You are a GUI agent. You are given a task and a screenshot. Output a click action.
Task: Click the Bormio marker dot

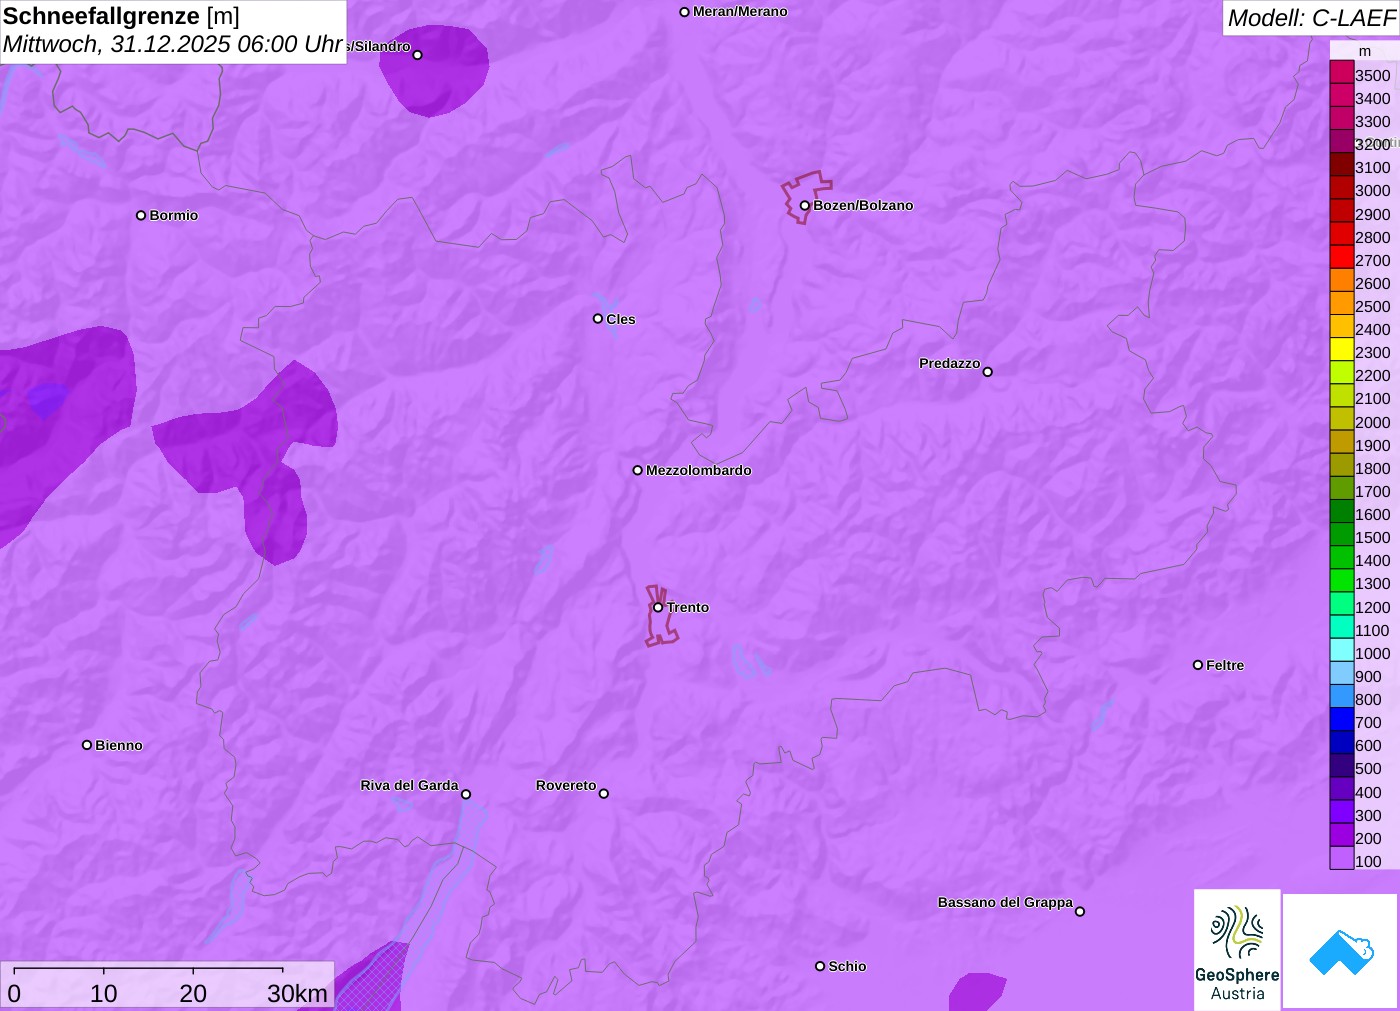pyautogui.click(x=141, y=215)
